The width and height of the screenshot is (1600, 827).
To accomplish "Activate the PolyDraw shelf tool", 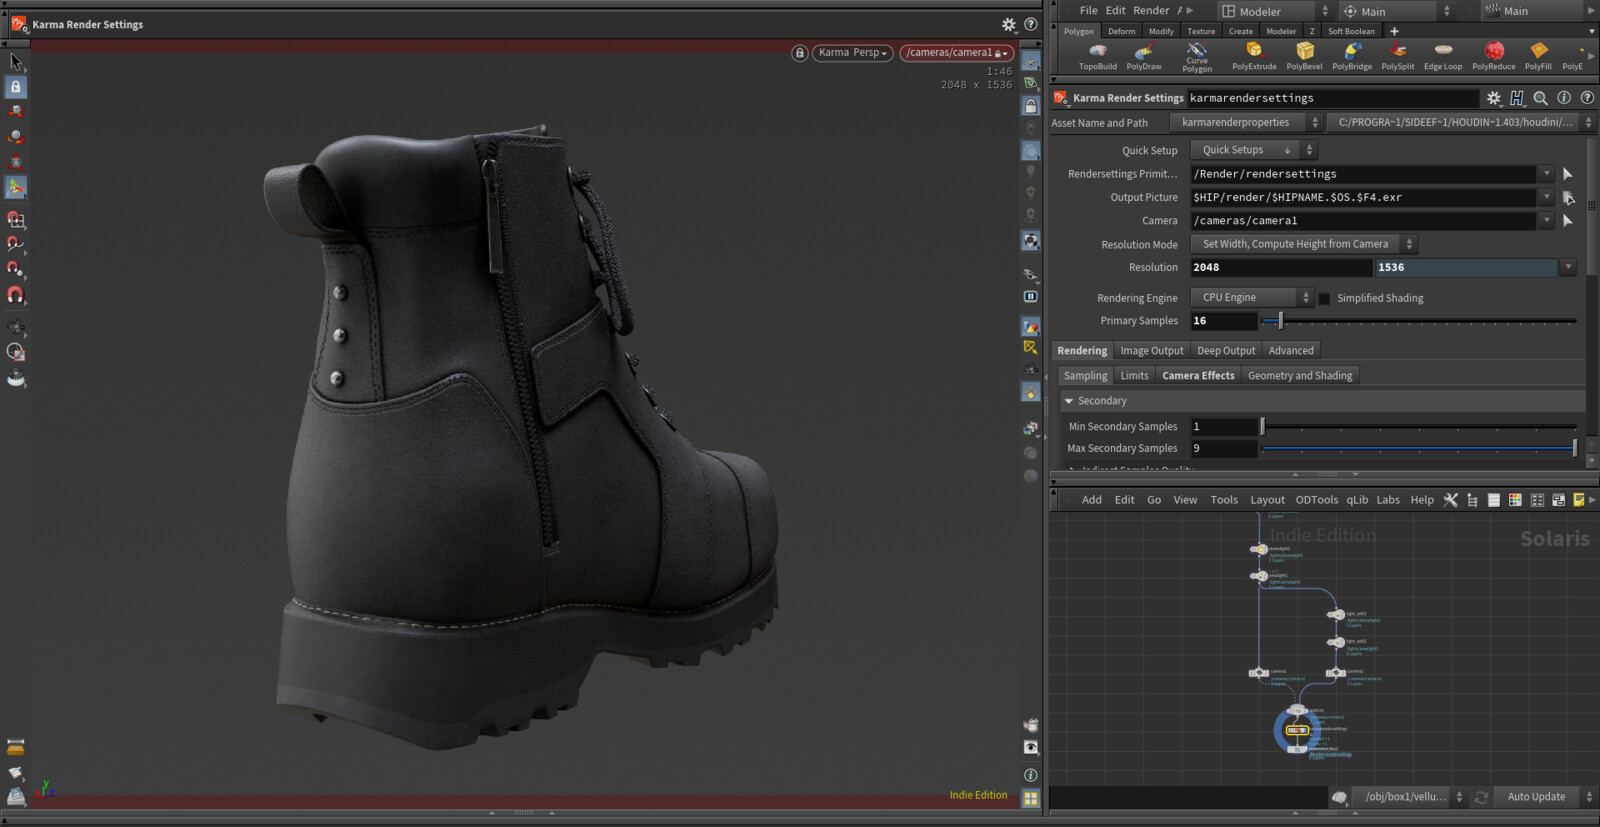I will [x=1144, y=56].
